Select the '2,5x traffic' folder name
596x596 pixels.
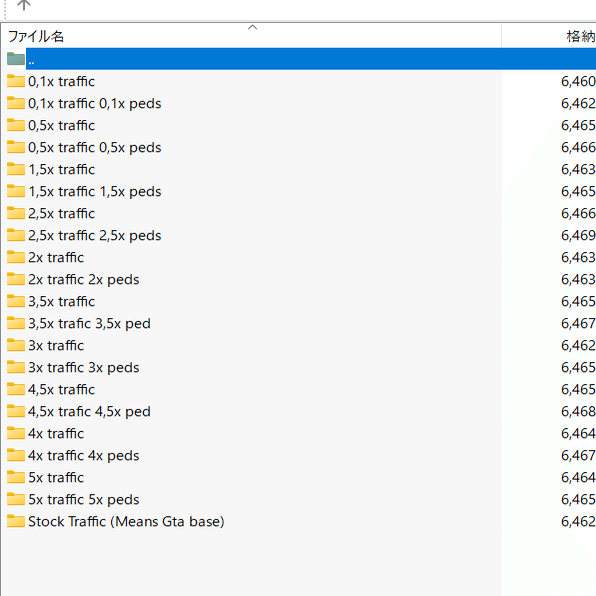pyautogui.click(x=61, y=214)
